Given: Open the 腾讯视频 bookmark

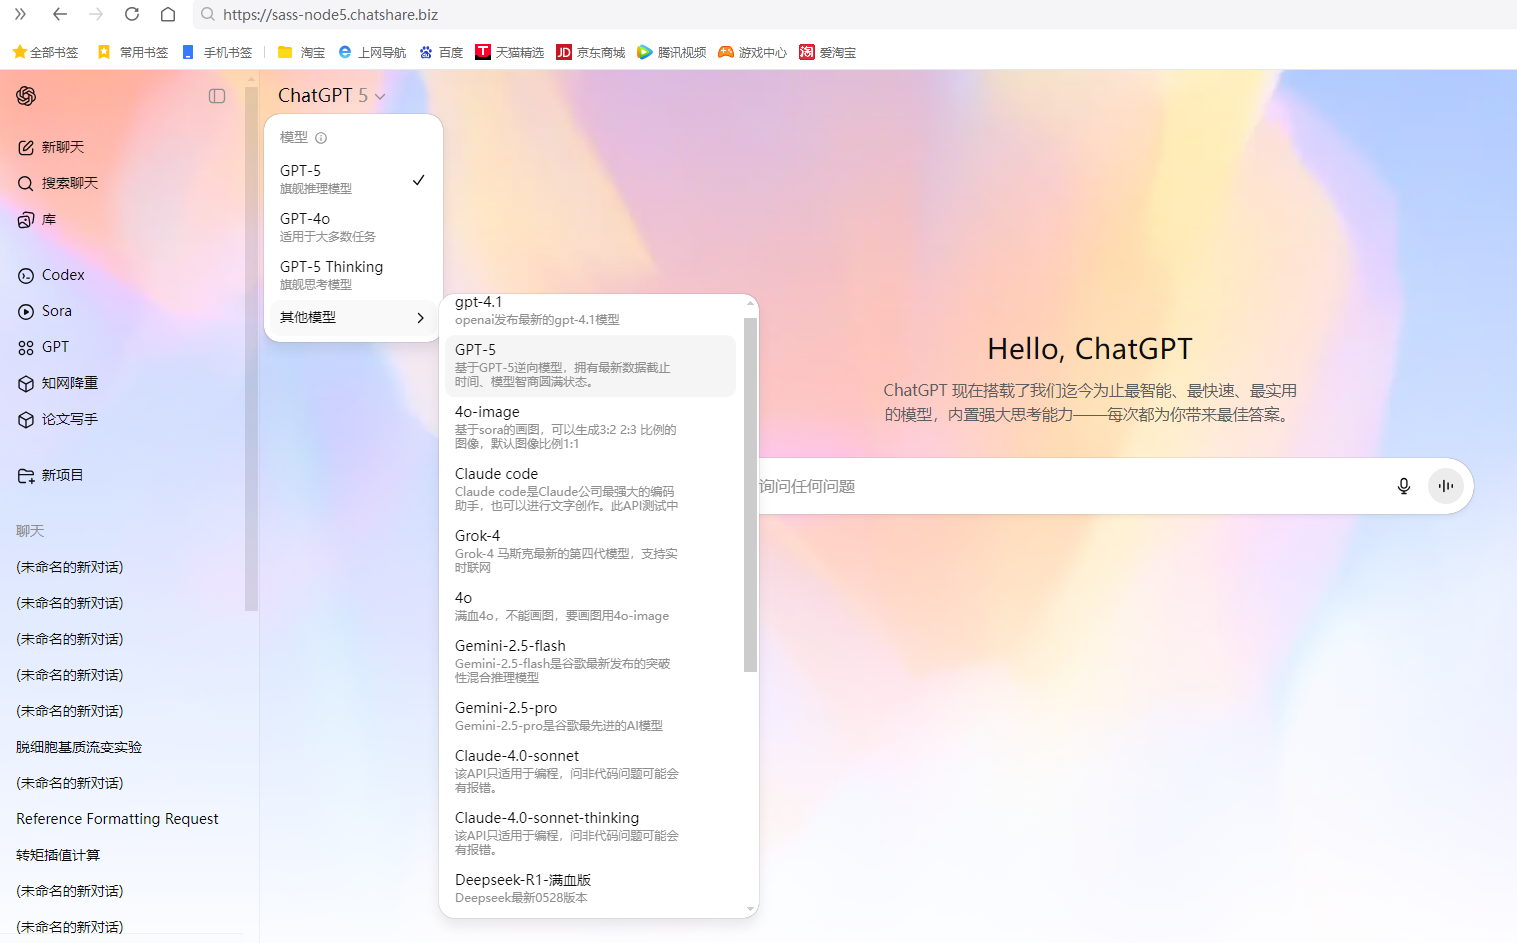Looking at the screenshot, I should coord(672,52).
